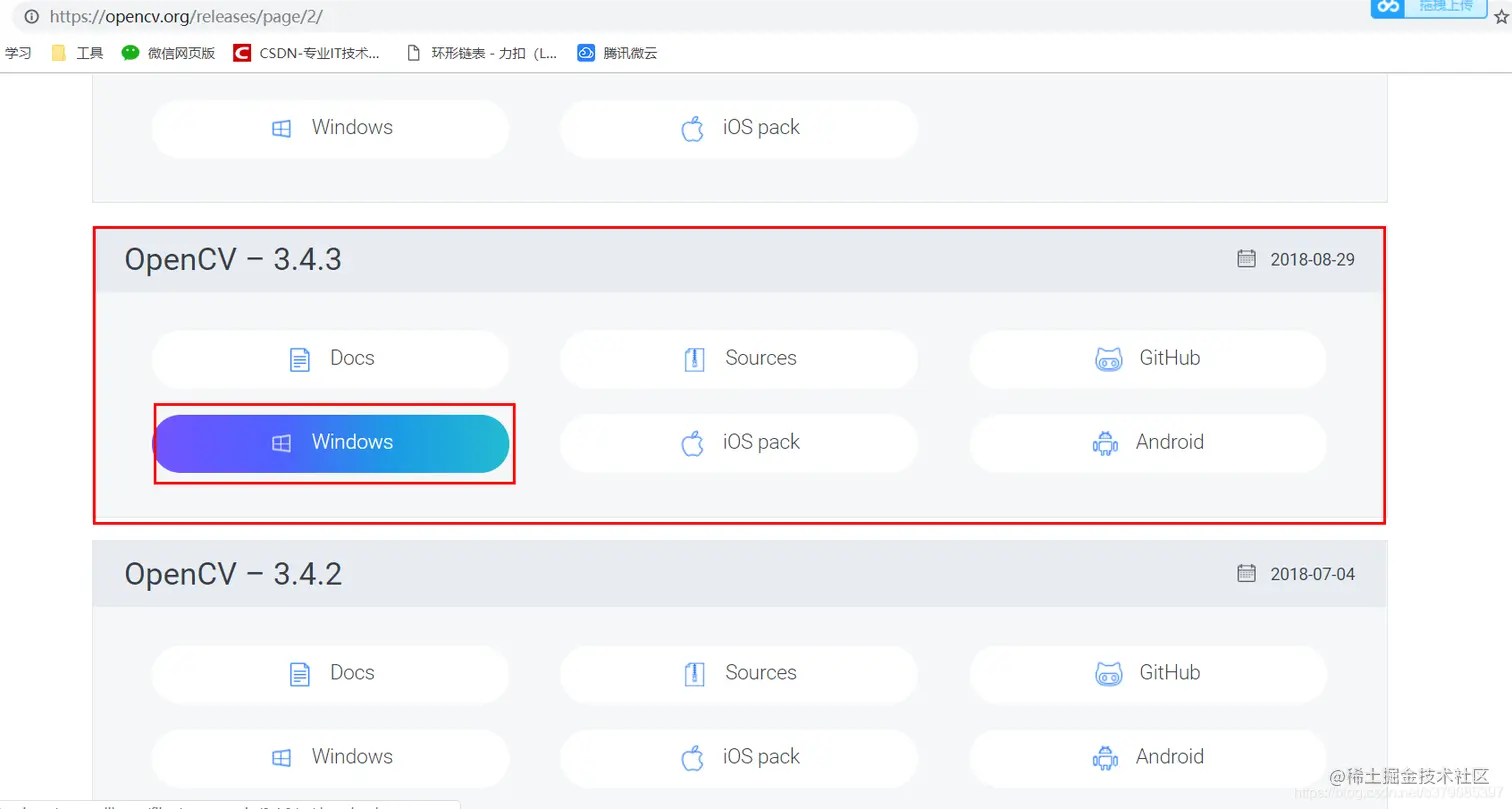This screenshot has height=809, width=1512.
Task: Open the 学习 bookmark folder
Action: (18, 53)
